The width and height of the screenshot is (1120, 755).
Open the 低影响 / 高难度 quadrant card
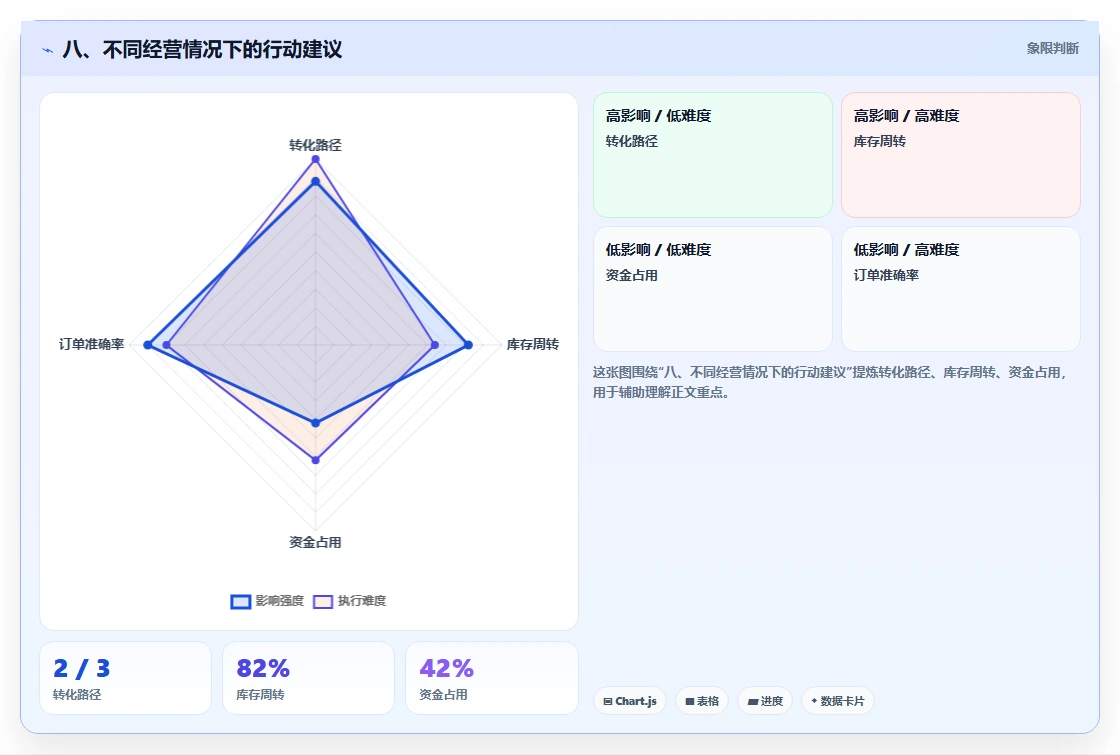point(961,289)
